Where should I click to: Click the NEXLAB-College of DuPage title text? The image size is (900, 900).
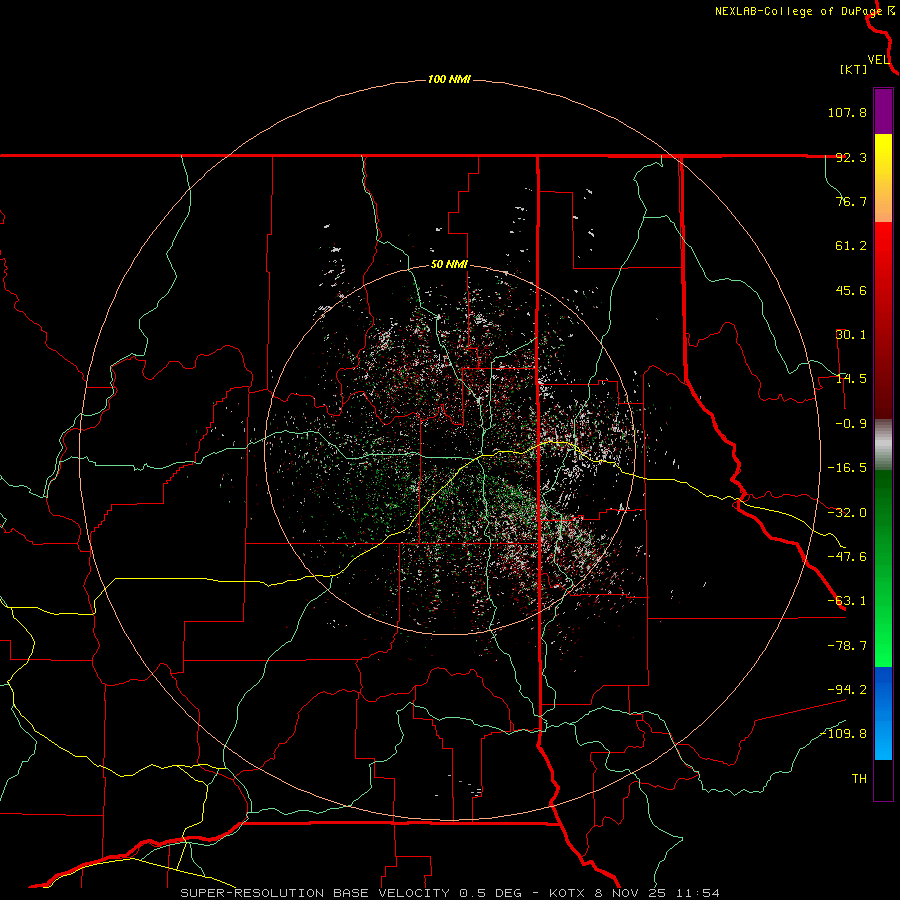(x=799, y=11)
